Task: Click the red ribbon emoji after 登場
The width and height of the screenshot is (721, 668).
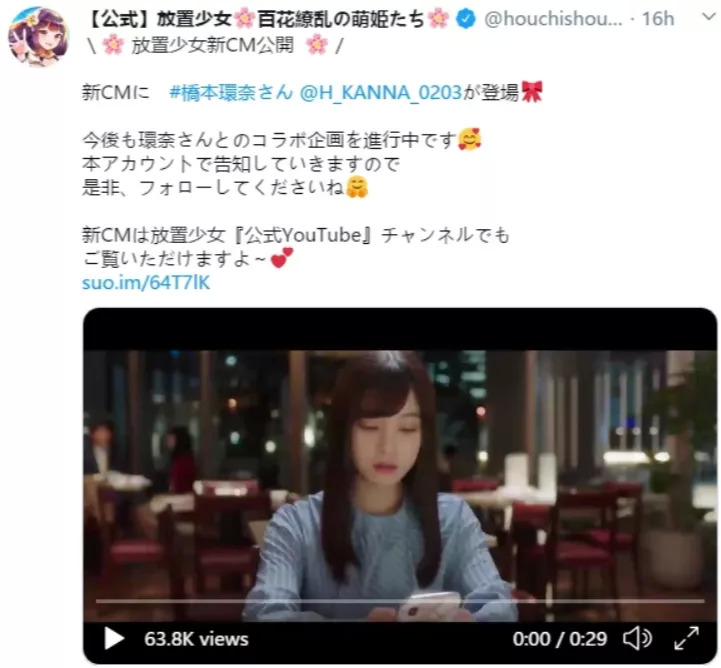Action: [x=532, y=91]
